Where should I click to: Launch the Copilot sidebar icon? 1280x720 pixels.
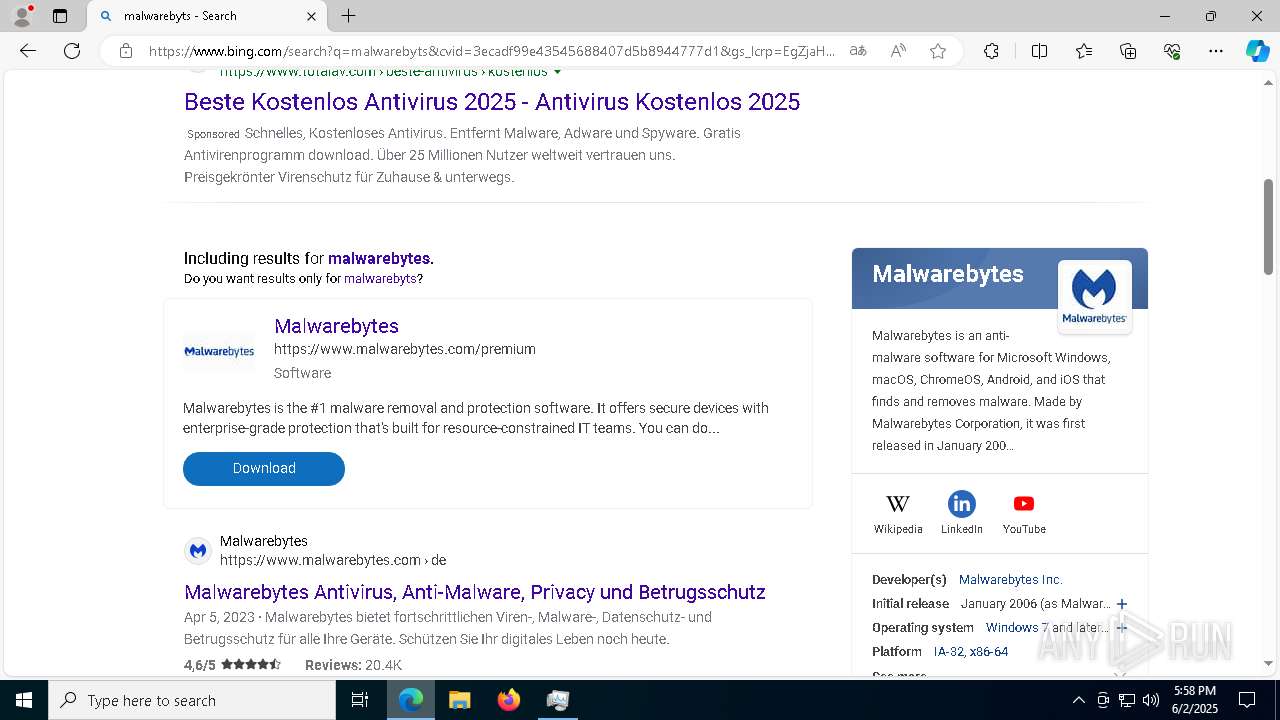pyautogui.click(x=1257, y=51)
